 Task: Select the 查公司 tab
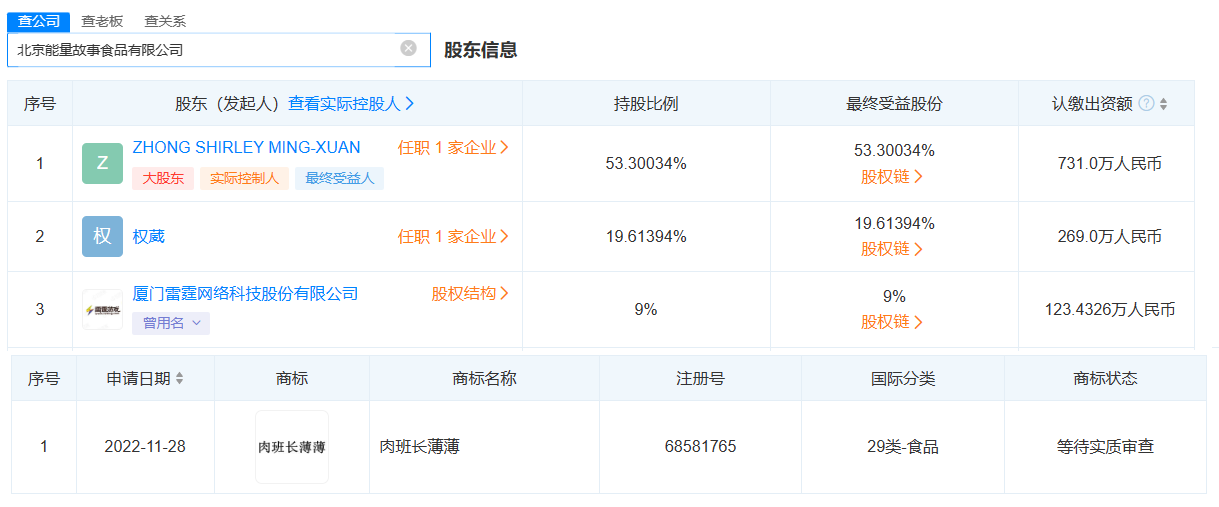[x=39, y=21]
